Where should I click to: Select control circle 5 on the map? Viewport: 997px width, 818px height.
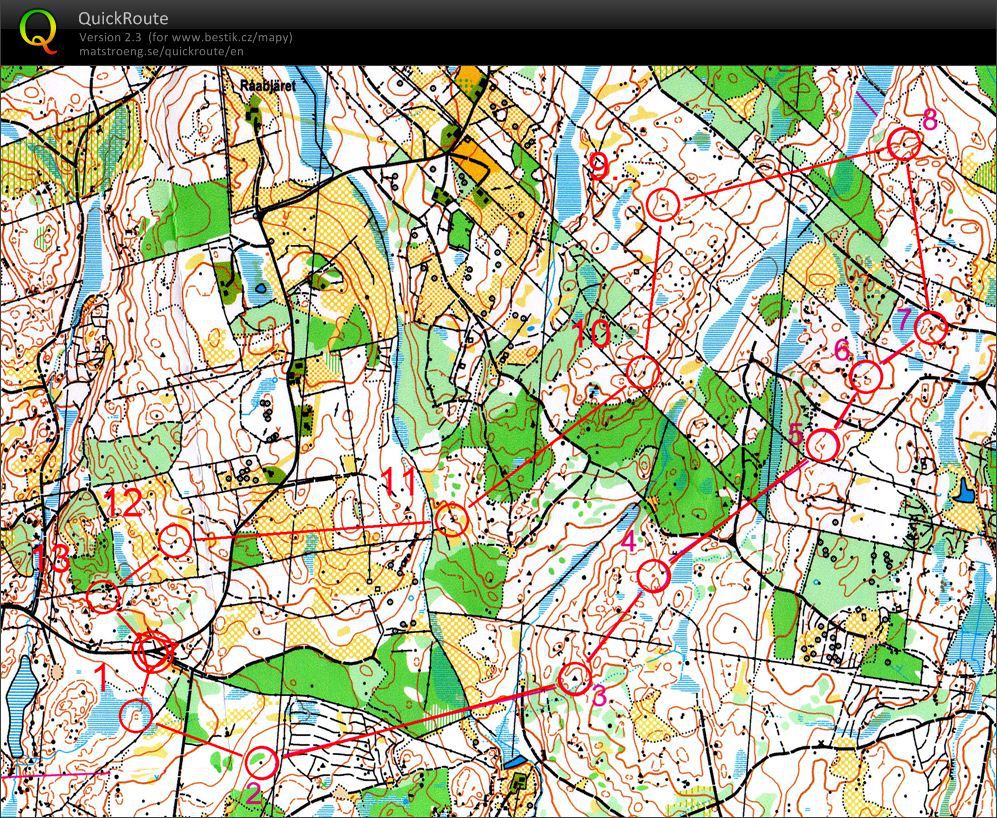tap(822, 445)
